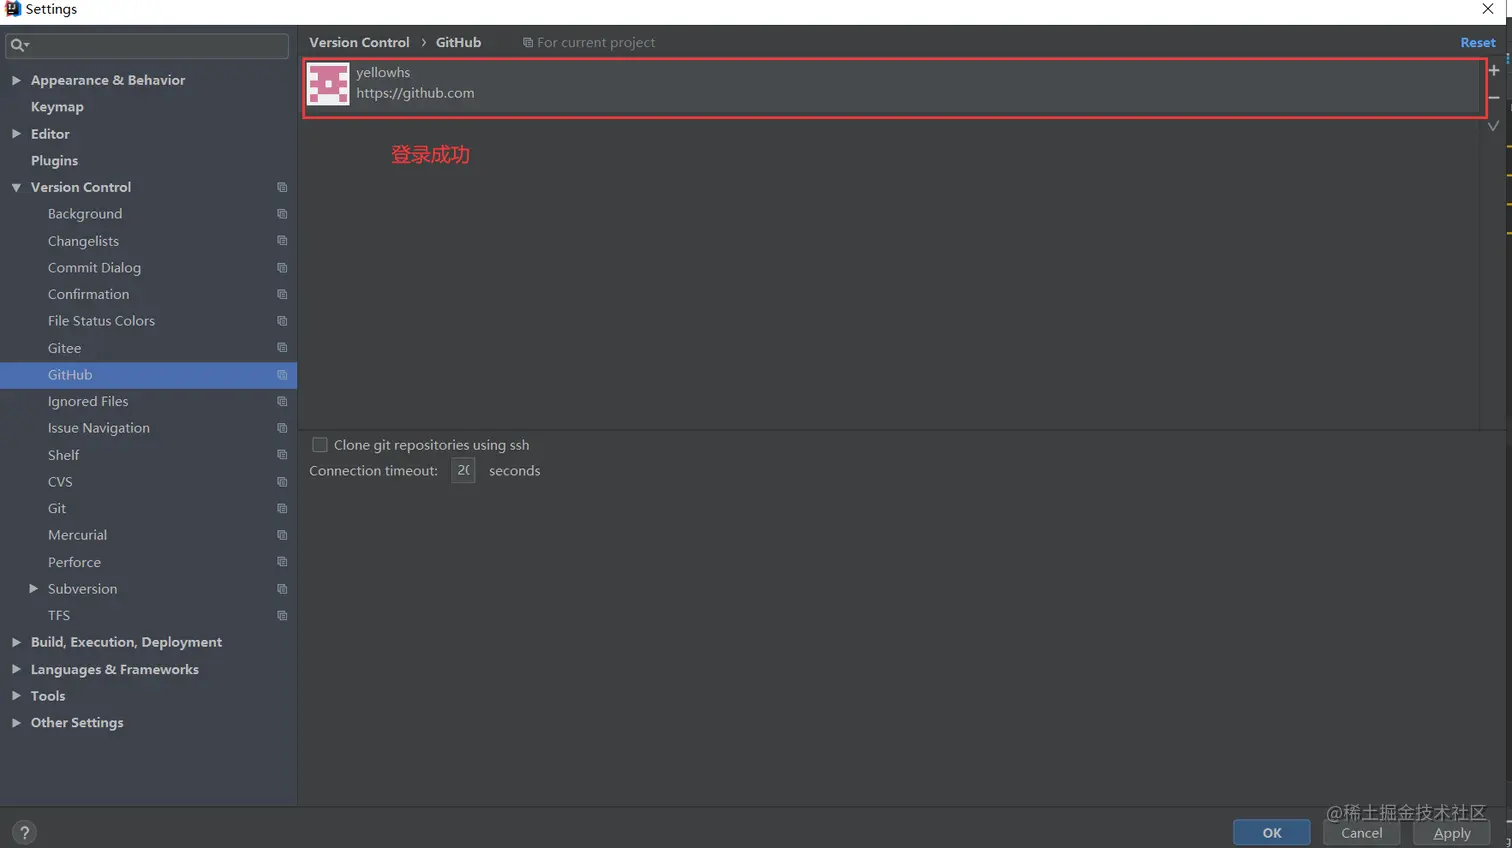1512x848 pixels.
Task: Collapse the Version Control section
Action: click(x=16, y=187)
